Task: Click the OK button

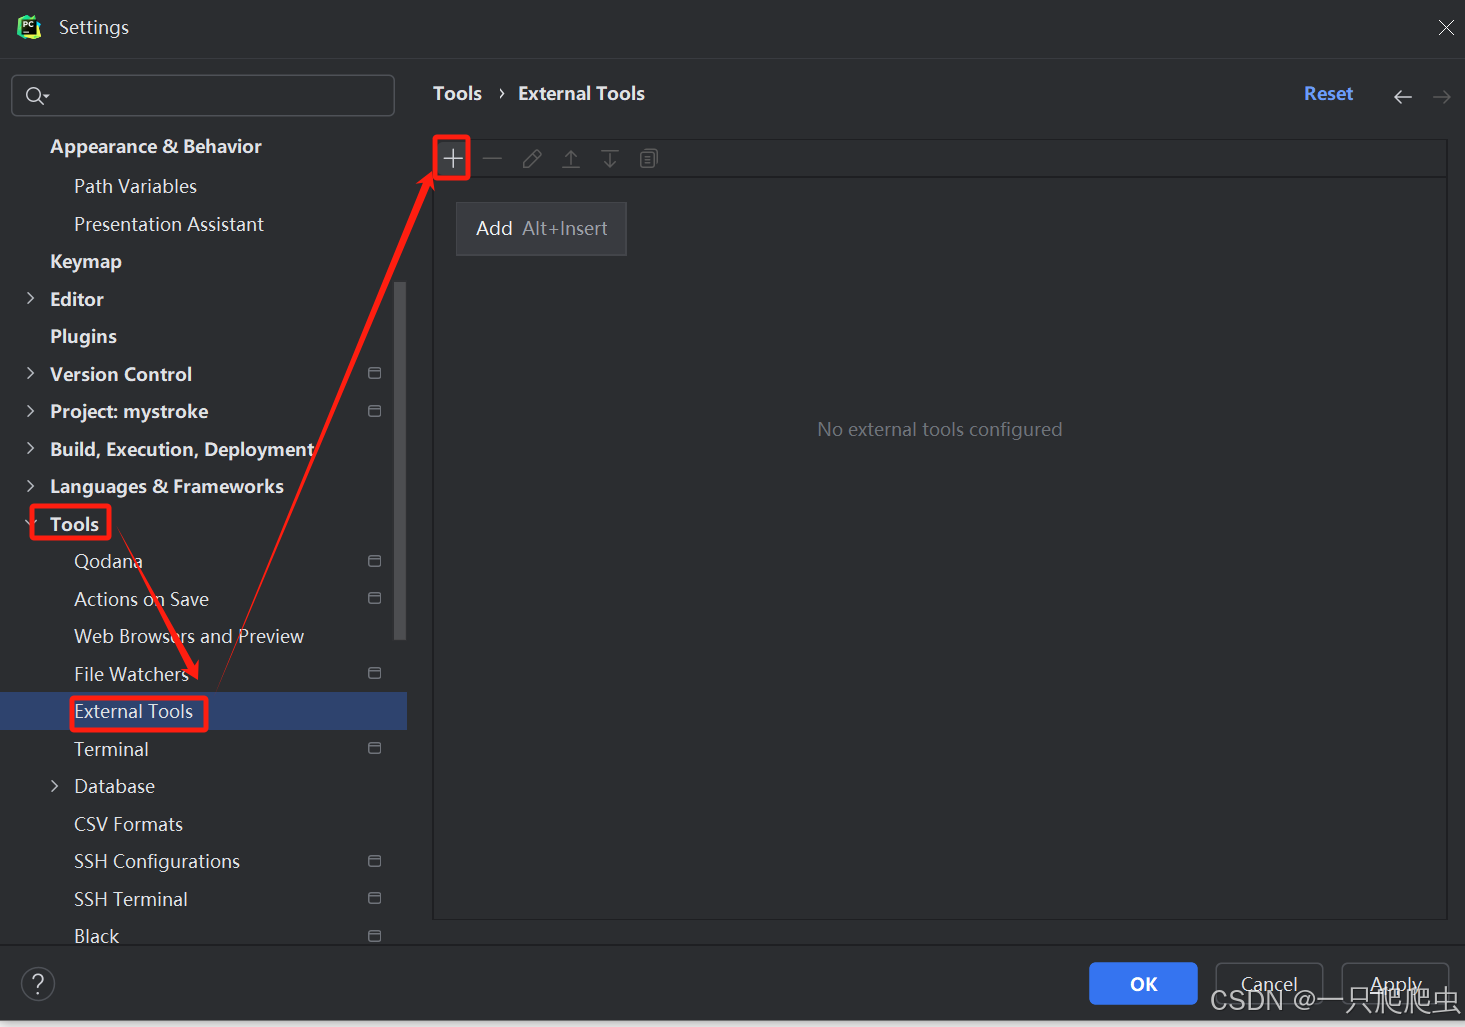Action: click(x=1143, y=984)
